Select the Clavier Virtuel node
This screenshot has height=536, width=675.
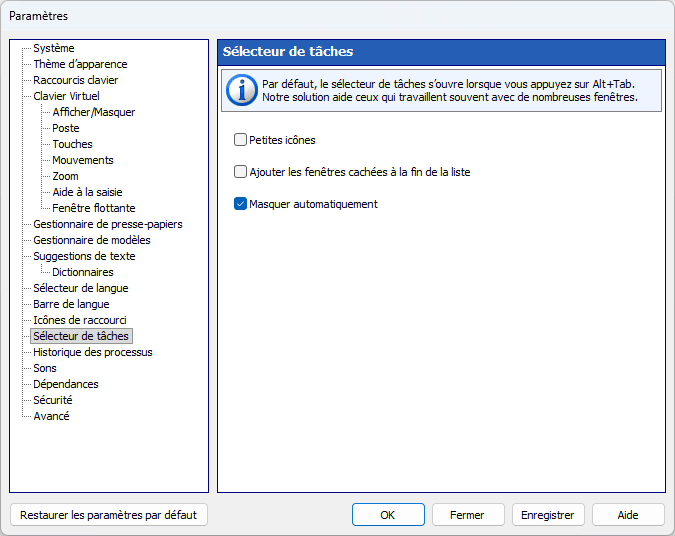tap(66, 96)
